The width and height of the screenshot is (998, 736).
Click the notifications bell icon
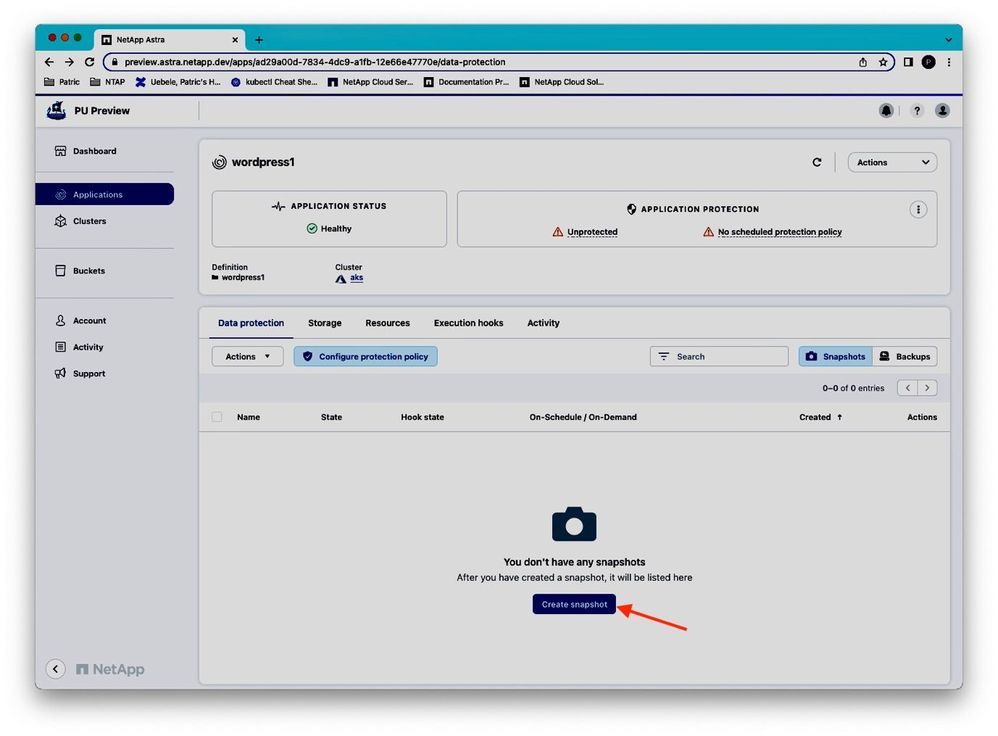(x=886, y=111)
